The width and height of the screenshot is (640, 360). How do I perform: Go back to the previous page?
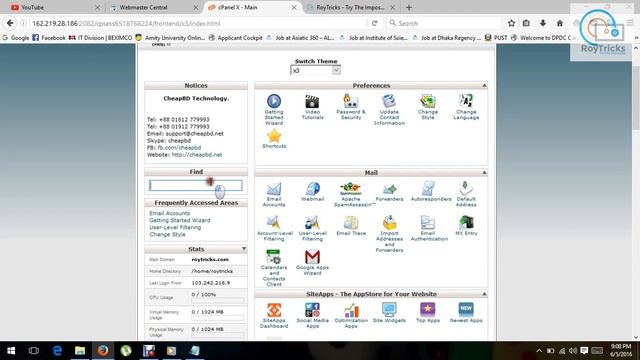coord(10,23)
